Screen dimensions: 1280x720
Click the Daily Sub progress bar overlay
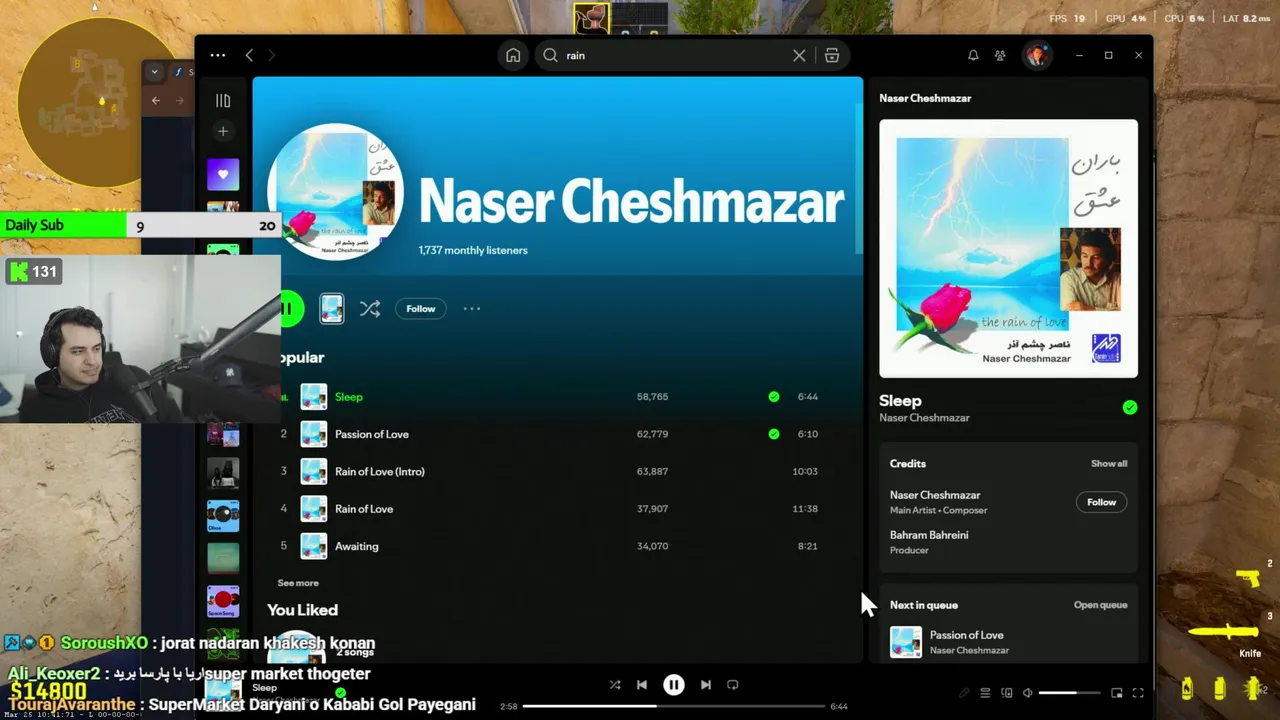140,225
